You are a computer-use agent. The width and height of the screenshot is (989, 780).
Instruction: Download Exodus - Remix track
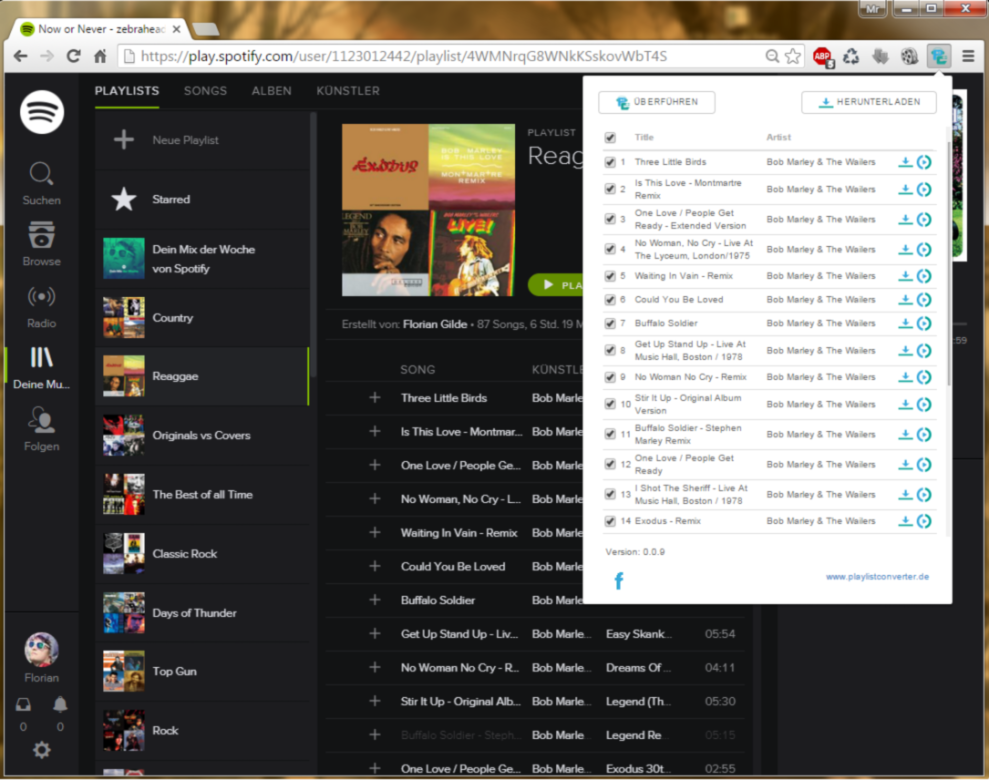pyautogui.click(x=905, y=521)
